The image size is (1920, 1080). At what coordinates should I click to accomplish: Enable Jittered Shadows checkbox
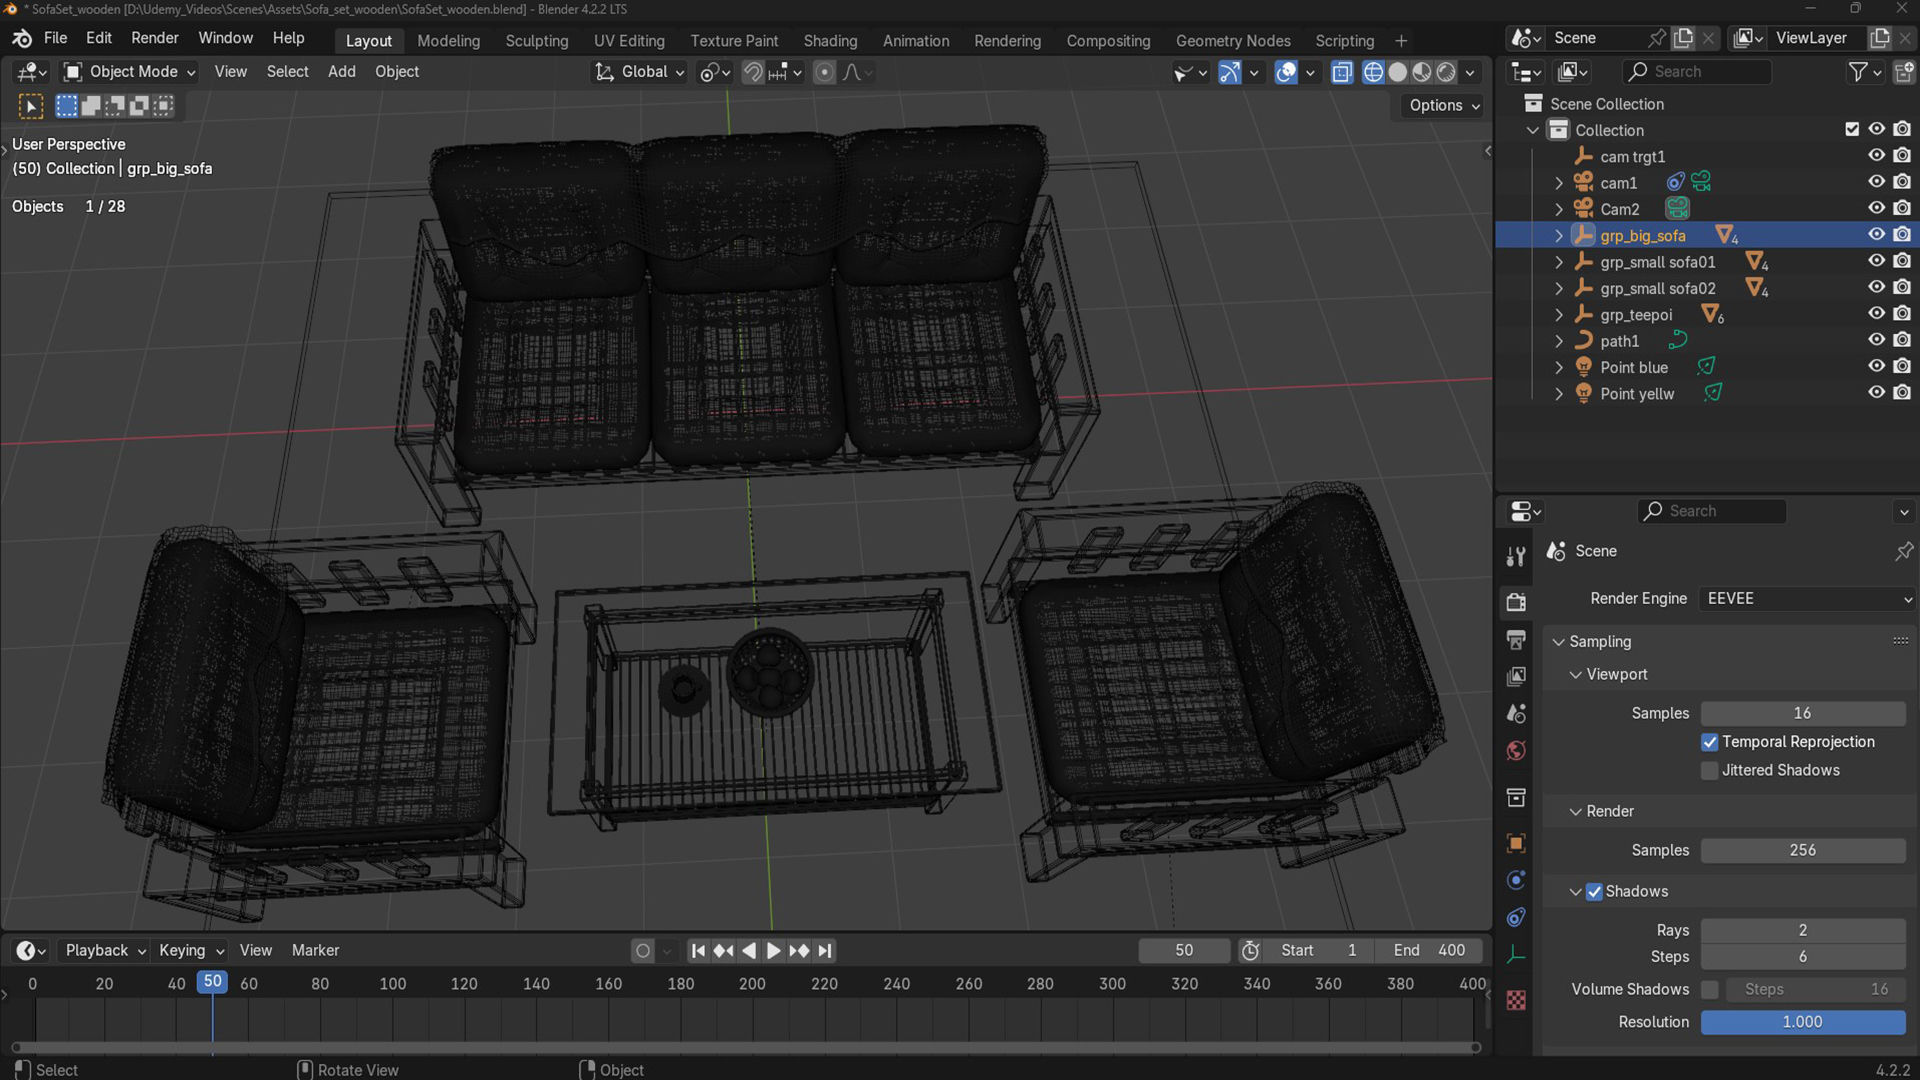pos(1710,770)
